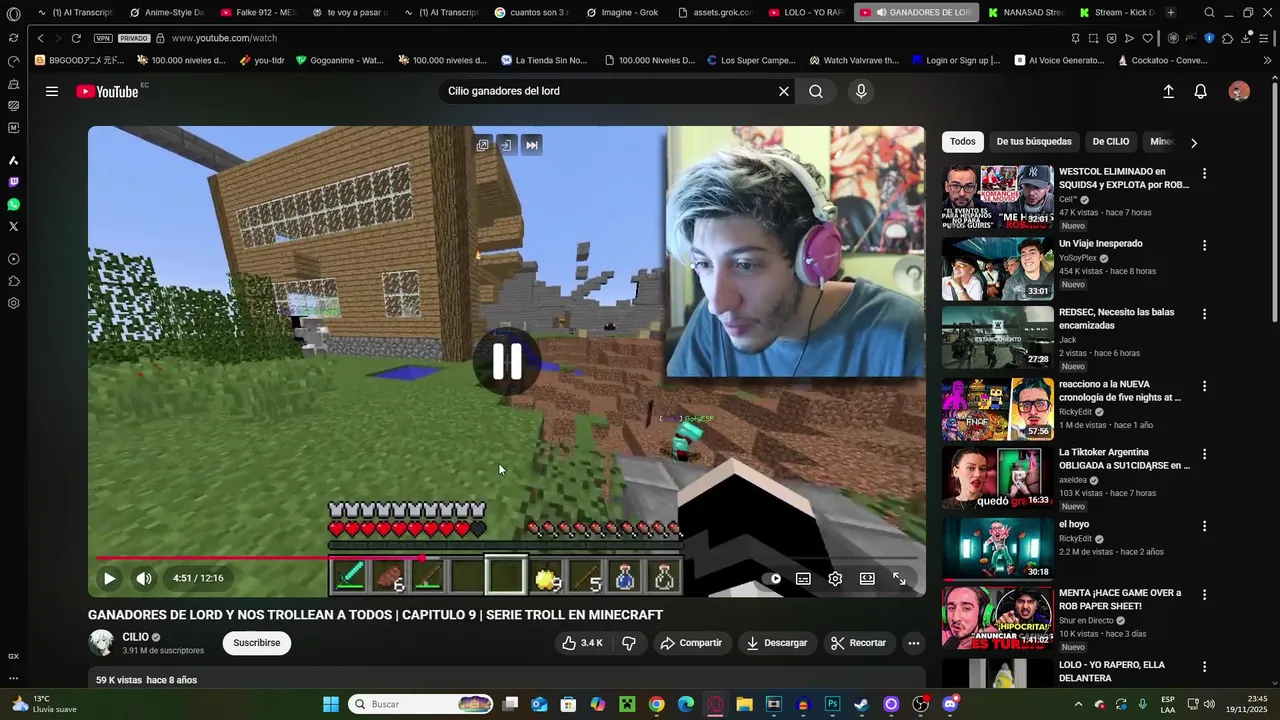Like the video with 3.4 K likes
Screen dimensions: 1280x720
(581, 643)
